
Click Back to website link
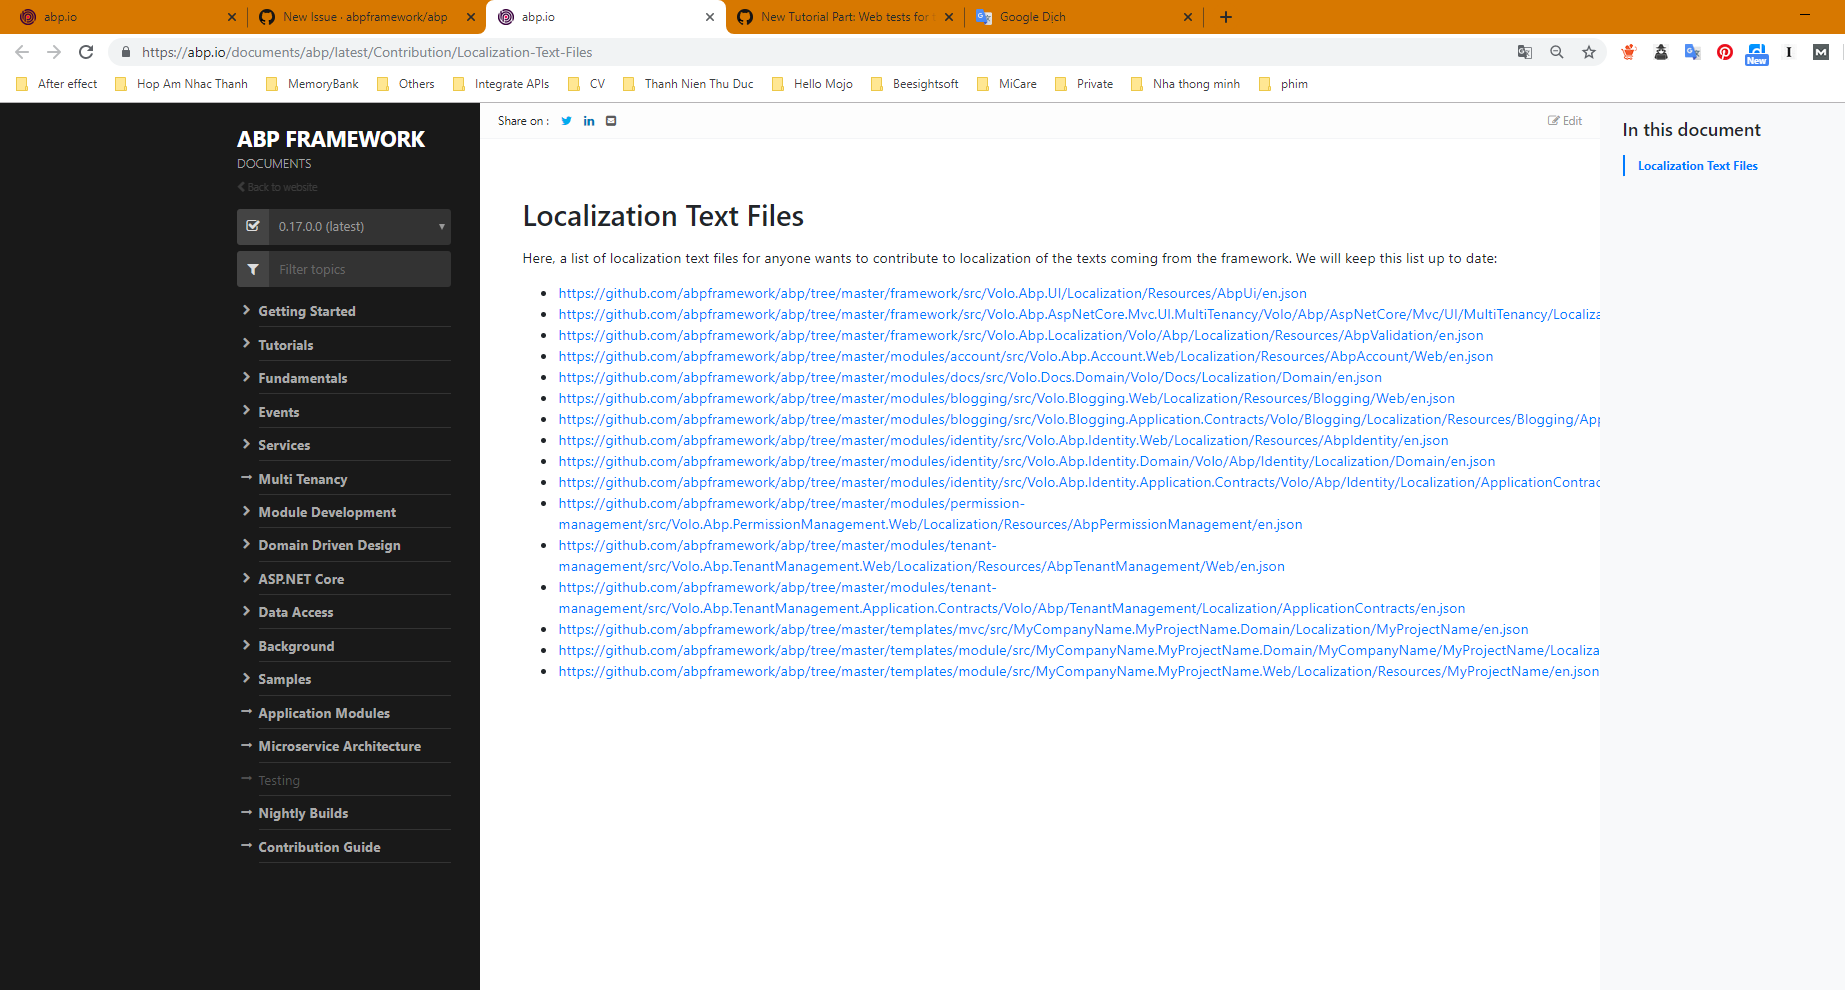tap(278, 187)
